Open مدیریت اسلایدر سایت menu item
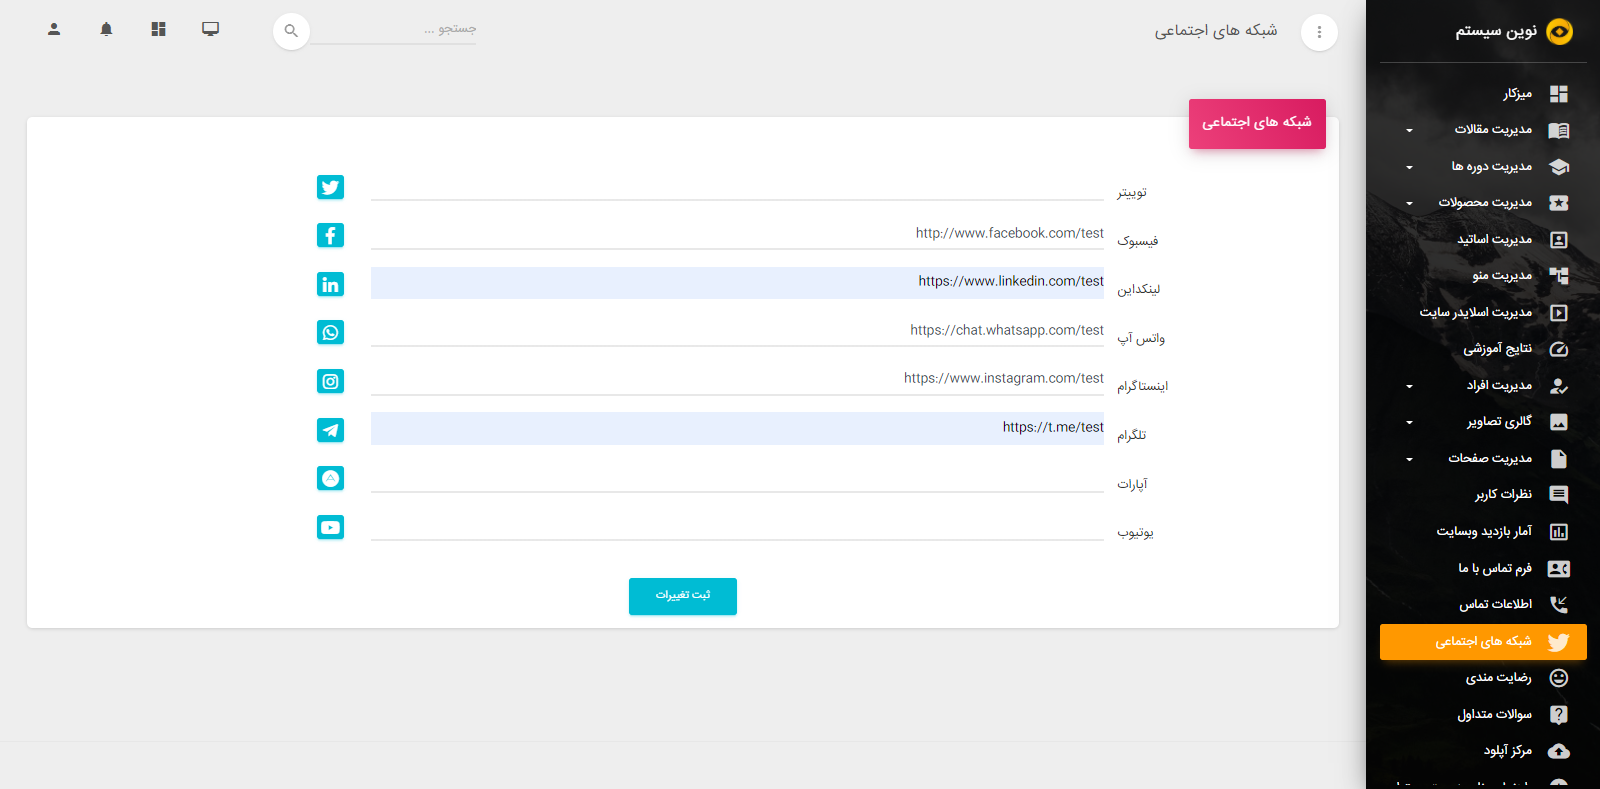The image size is (1600, 789). (x=1483, y=313)
